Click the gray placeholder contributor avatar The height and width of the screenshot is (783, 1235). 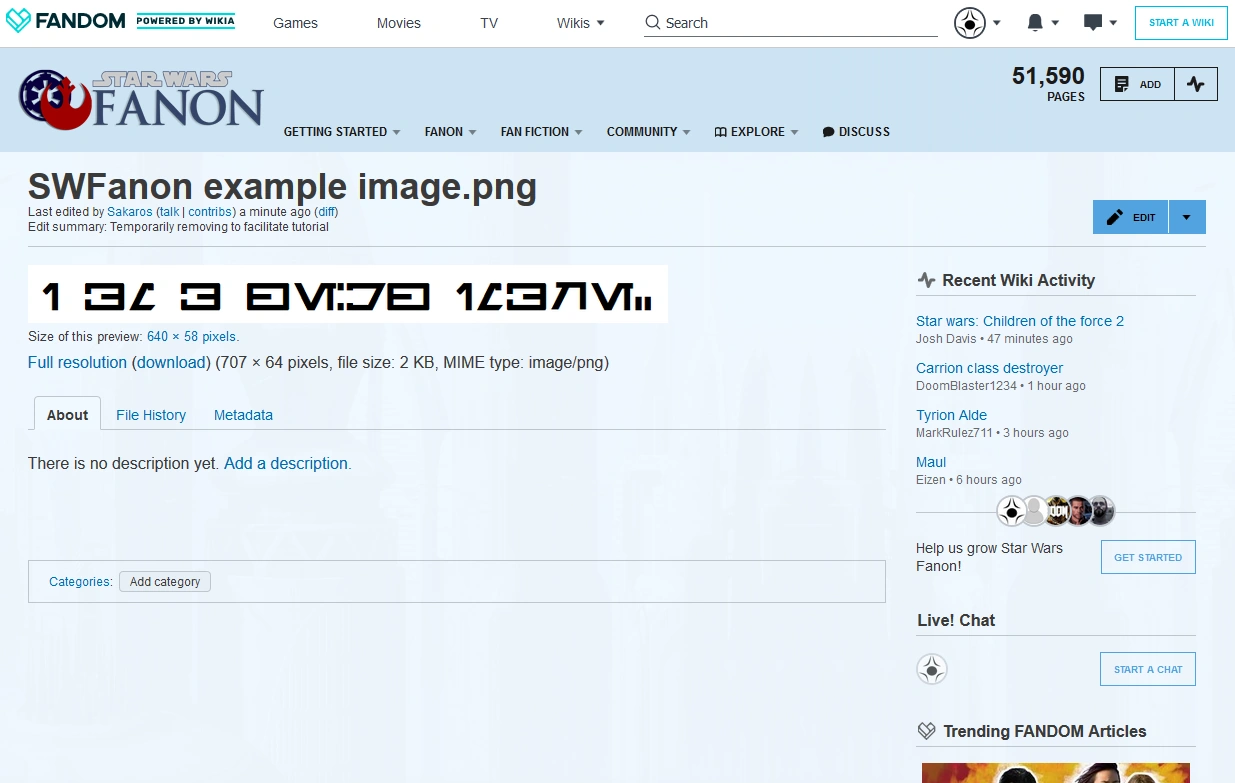(1034, 511)
